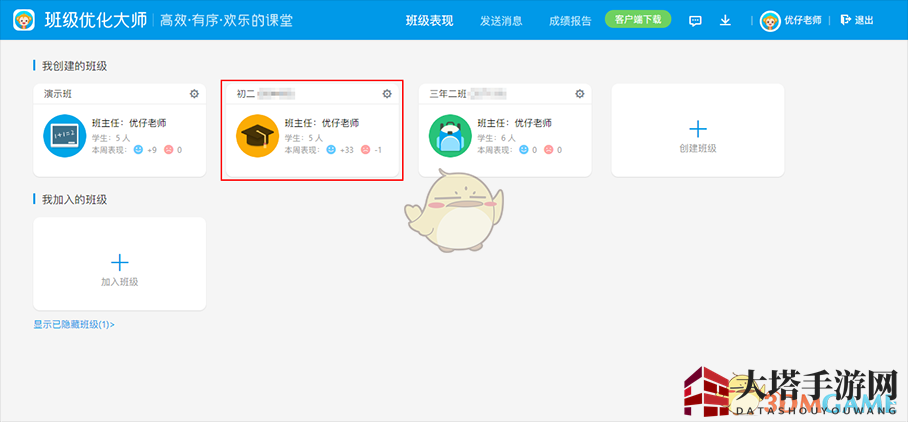Click the 退出 logout link
Screen dimensions: 908x422
click(x=863, y=20)
